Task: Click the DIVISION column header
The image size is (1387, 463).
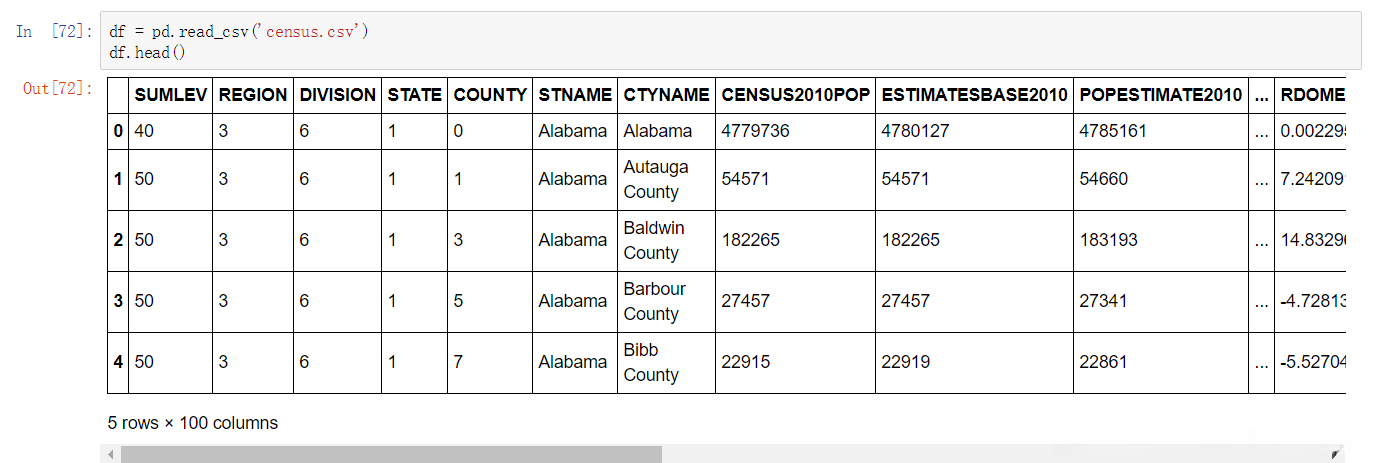Action: 338,95
